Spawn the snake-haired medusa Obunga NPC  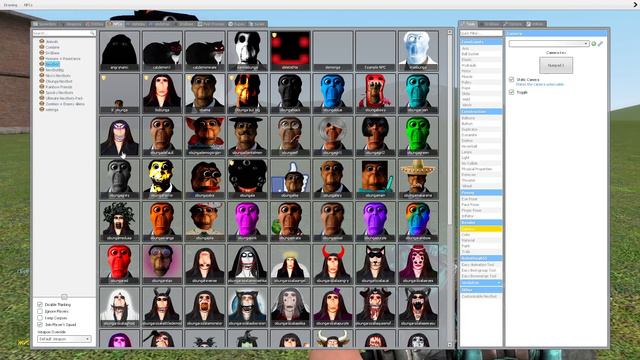click(119, 222)
